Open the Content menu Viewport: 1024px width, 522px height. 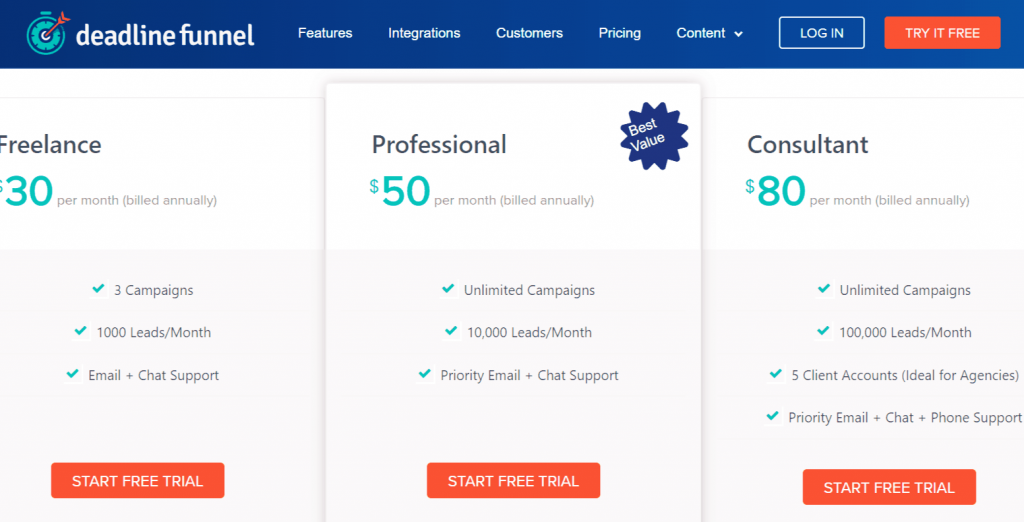[x=709, y=33]
